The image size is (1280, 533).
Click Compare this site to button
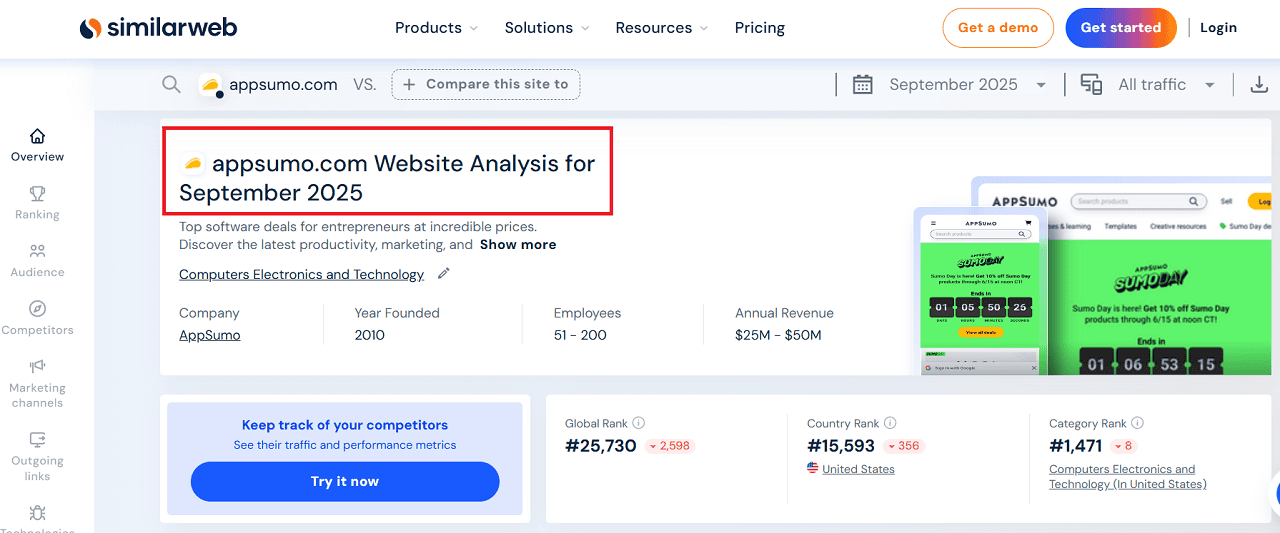pyautogui.click(x=486, y=84)
